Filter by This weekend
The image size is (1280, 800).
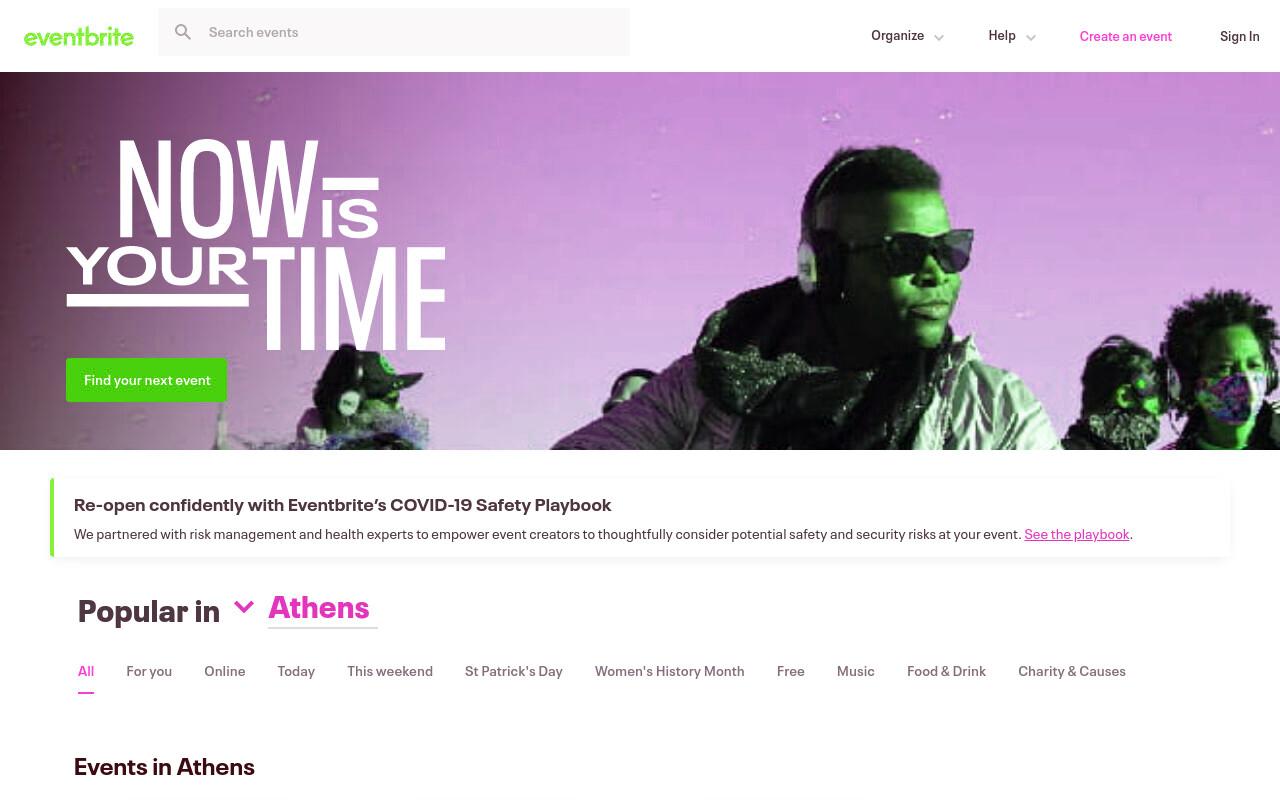[390, 671]
